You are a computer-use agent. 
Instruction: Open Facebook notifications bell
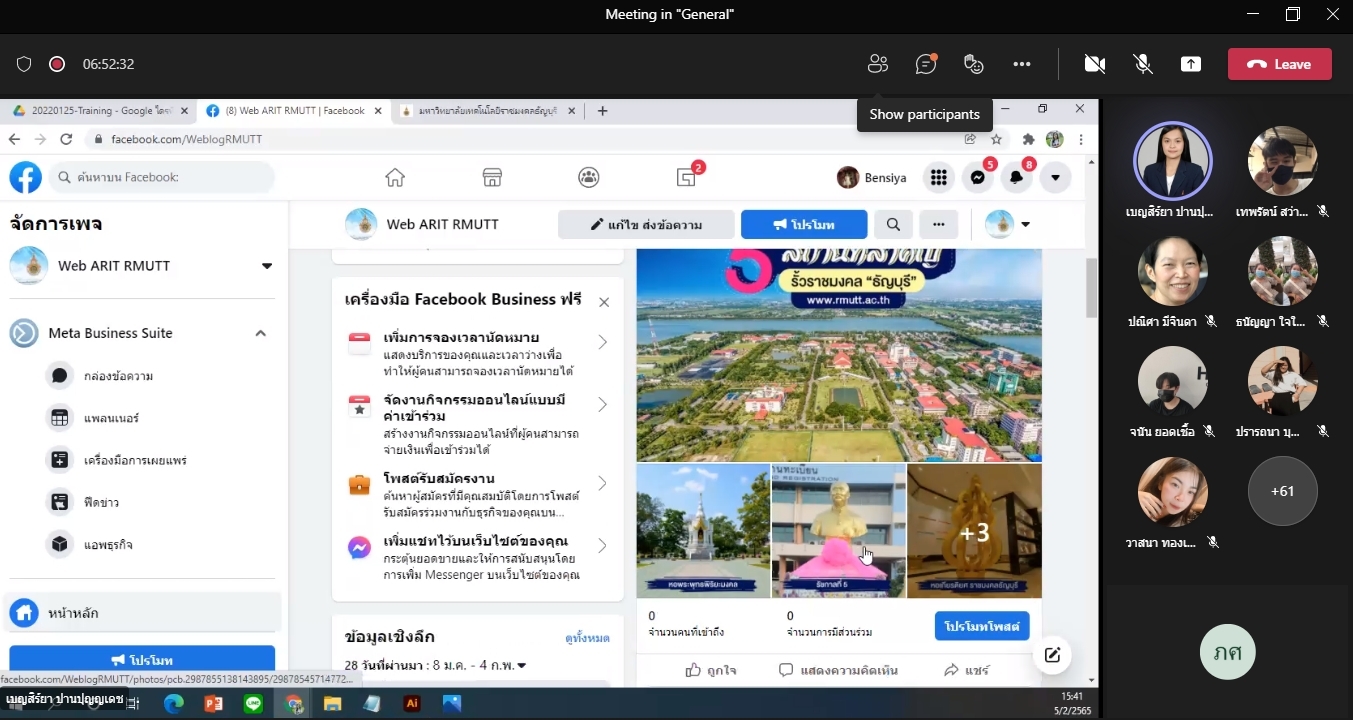(x=1016, y=178)
